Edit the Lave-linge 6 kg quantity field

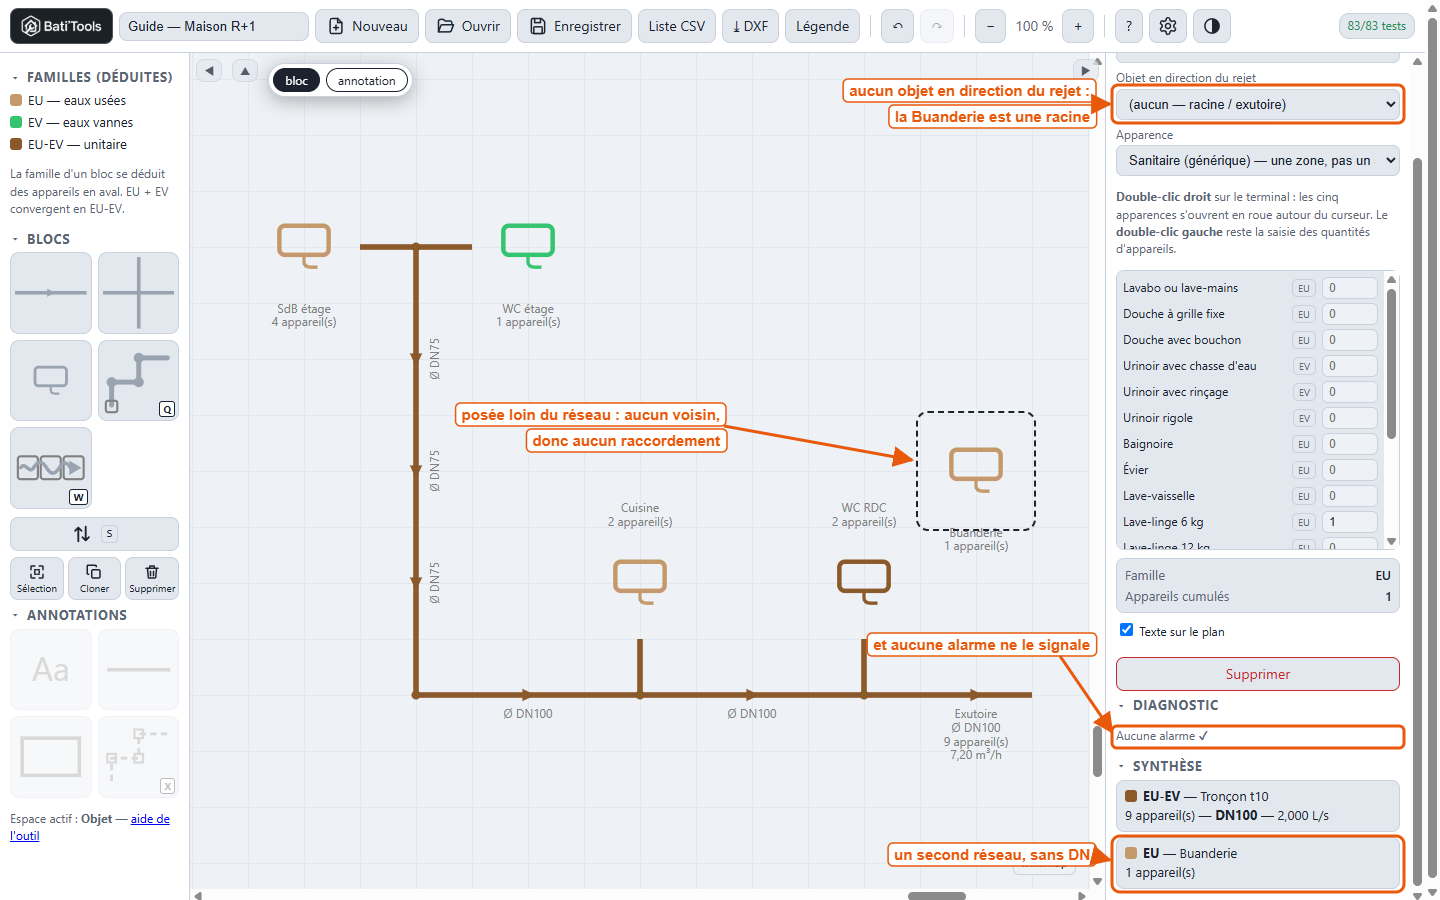click(1350, 522)
